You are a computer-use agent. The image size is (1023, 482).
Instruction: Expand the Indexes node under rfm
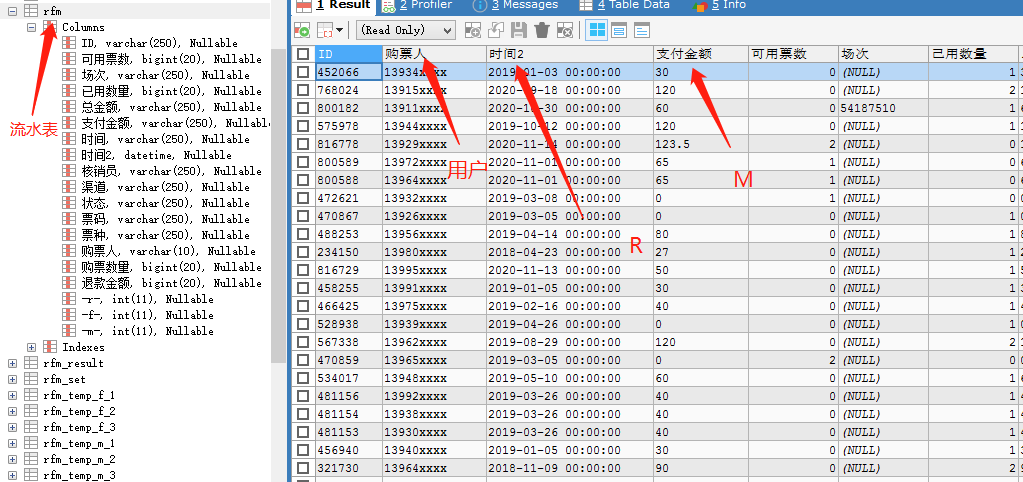tap(32, 347)
